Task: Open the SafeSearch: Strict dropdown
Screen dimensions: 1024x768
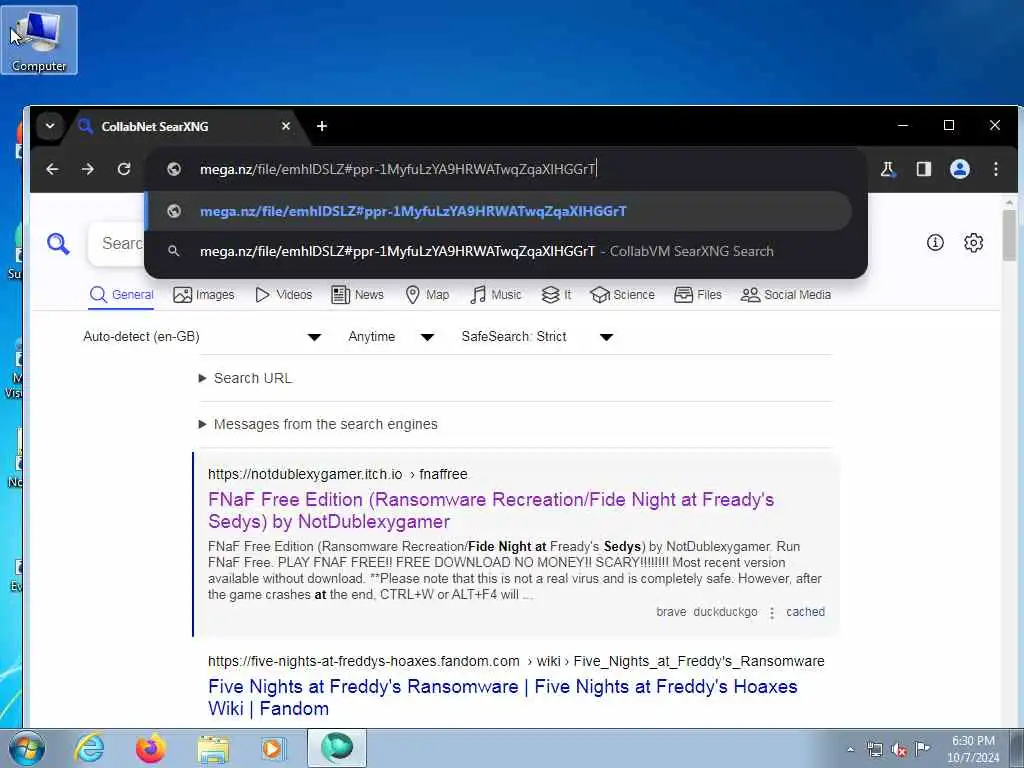Action: pyautogui.click(x=537, y=336)
